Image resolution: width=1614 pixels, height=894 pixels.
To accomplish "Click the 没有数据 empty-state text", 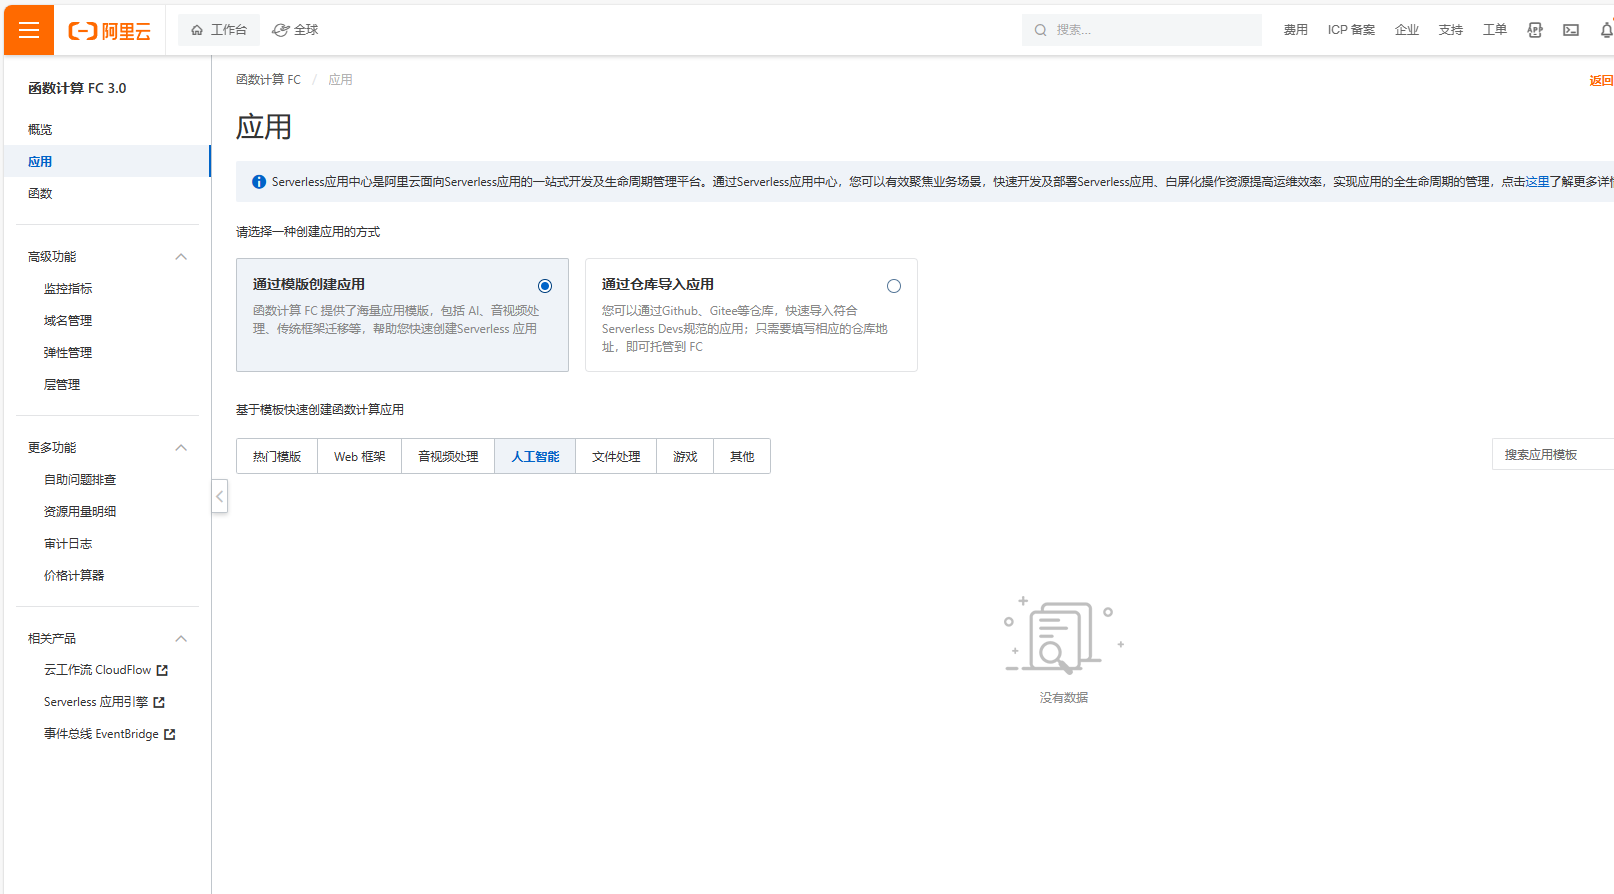I will pyautogui.click(x=1064, y=698).
